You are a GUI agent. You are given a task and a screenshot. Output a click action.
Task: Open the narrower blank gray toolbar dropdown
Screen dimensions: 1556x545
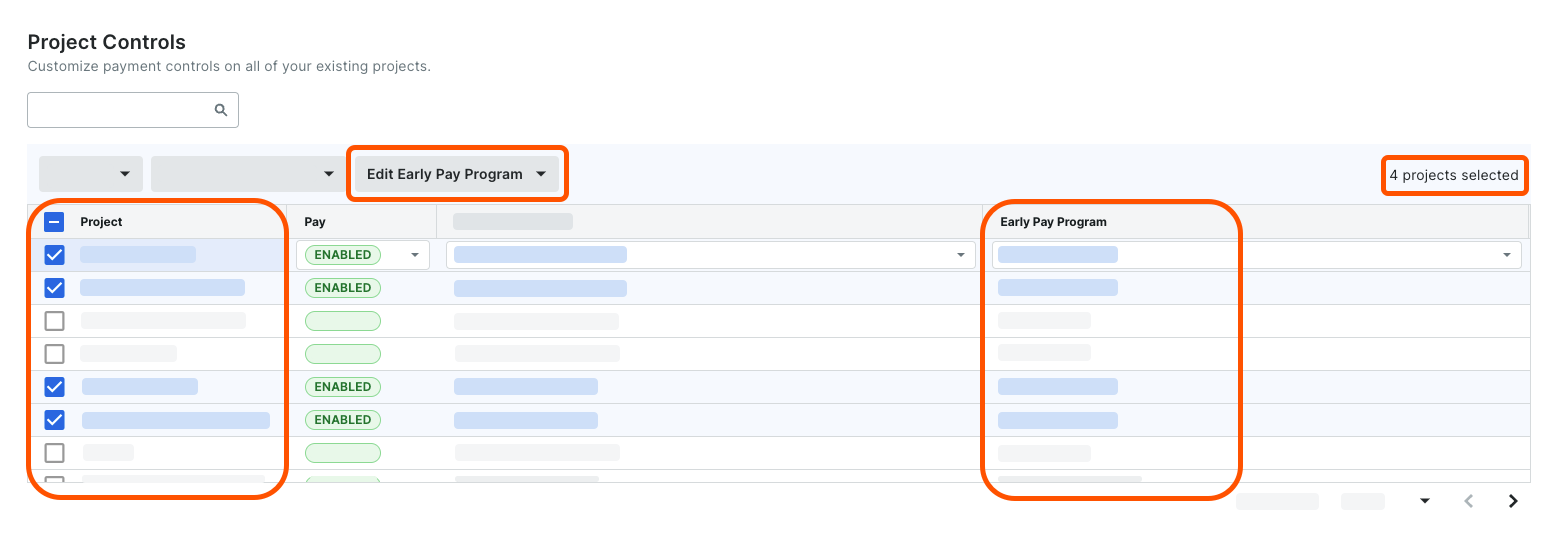pyautogui.click(x=91, y=174)
